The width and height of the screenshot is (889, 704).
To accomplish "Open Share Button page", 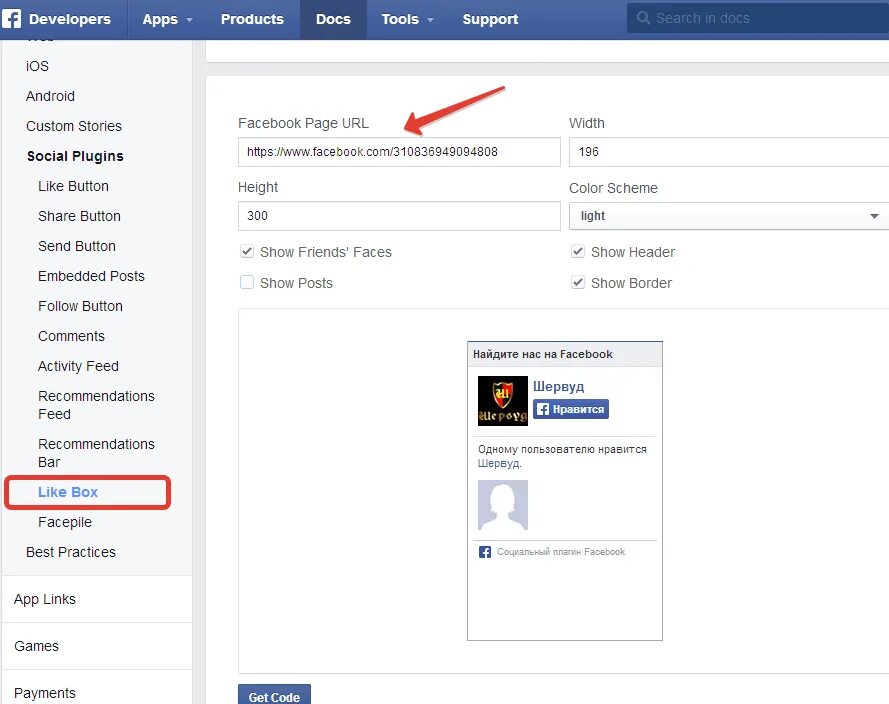I will [x=79, y=217].
